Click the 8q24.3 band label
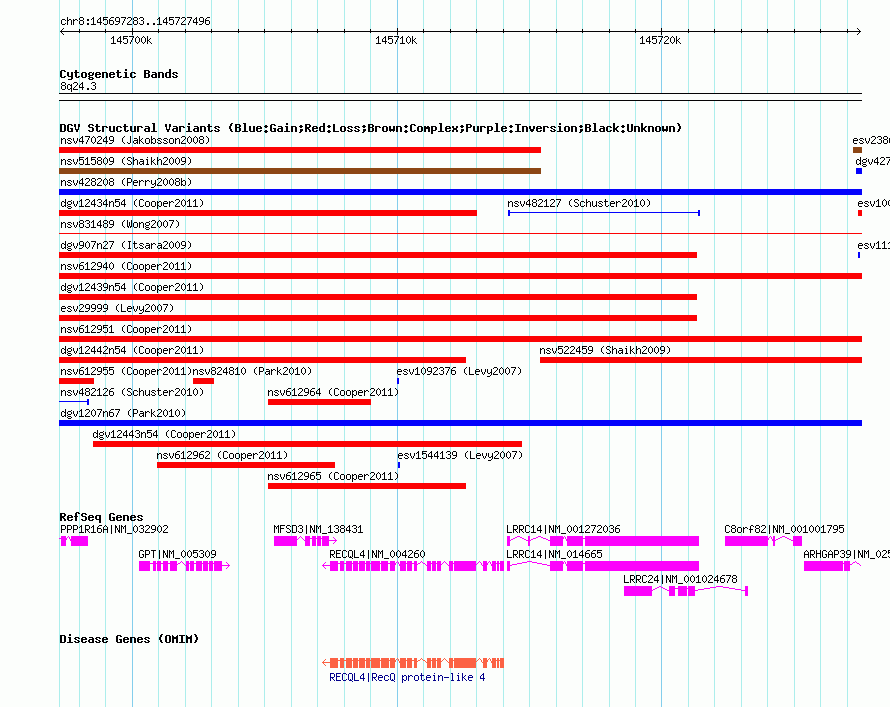Image resolution: width=890 pixels, height=707 pixels. [x=78, y=86]
